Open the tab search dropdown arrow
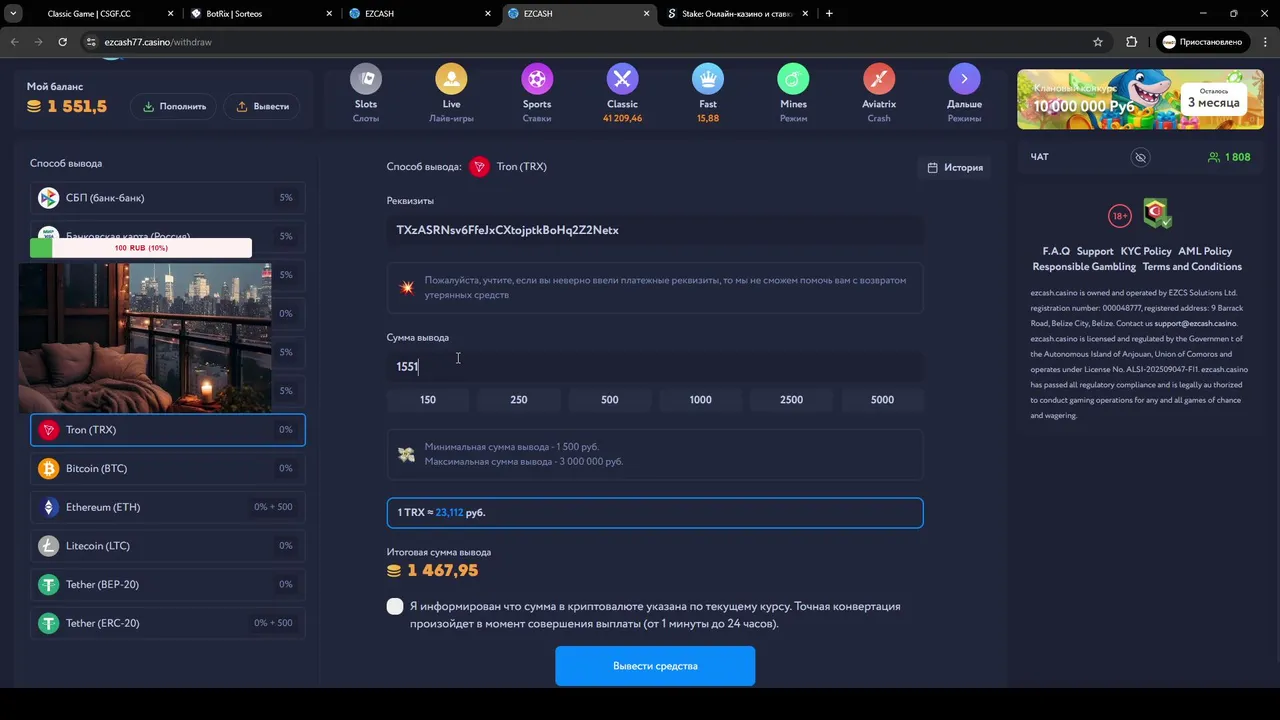 click(x=13, y=14)
